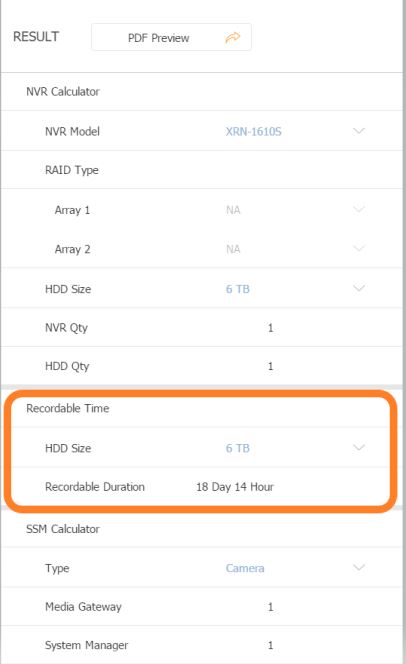Viewport: 406px width, 664px height.
Task: Open the PDF Preview button
Action: tap(171, 37)
